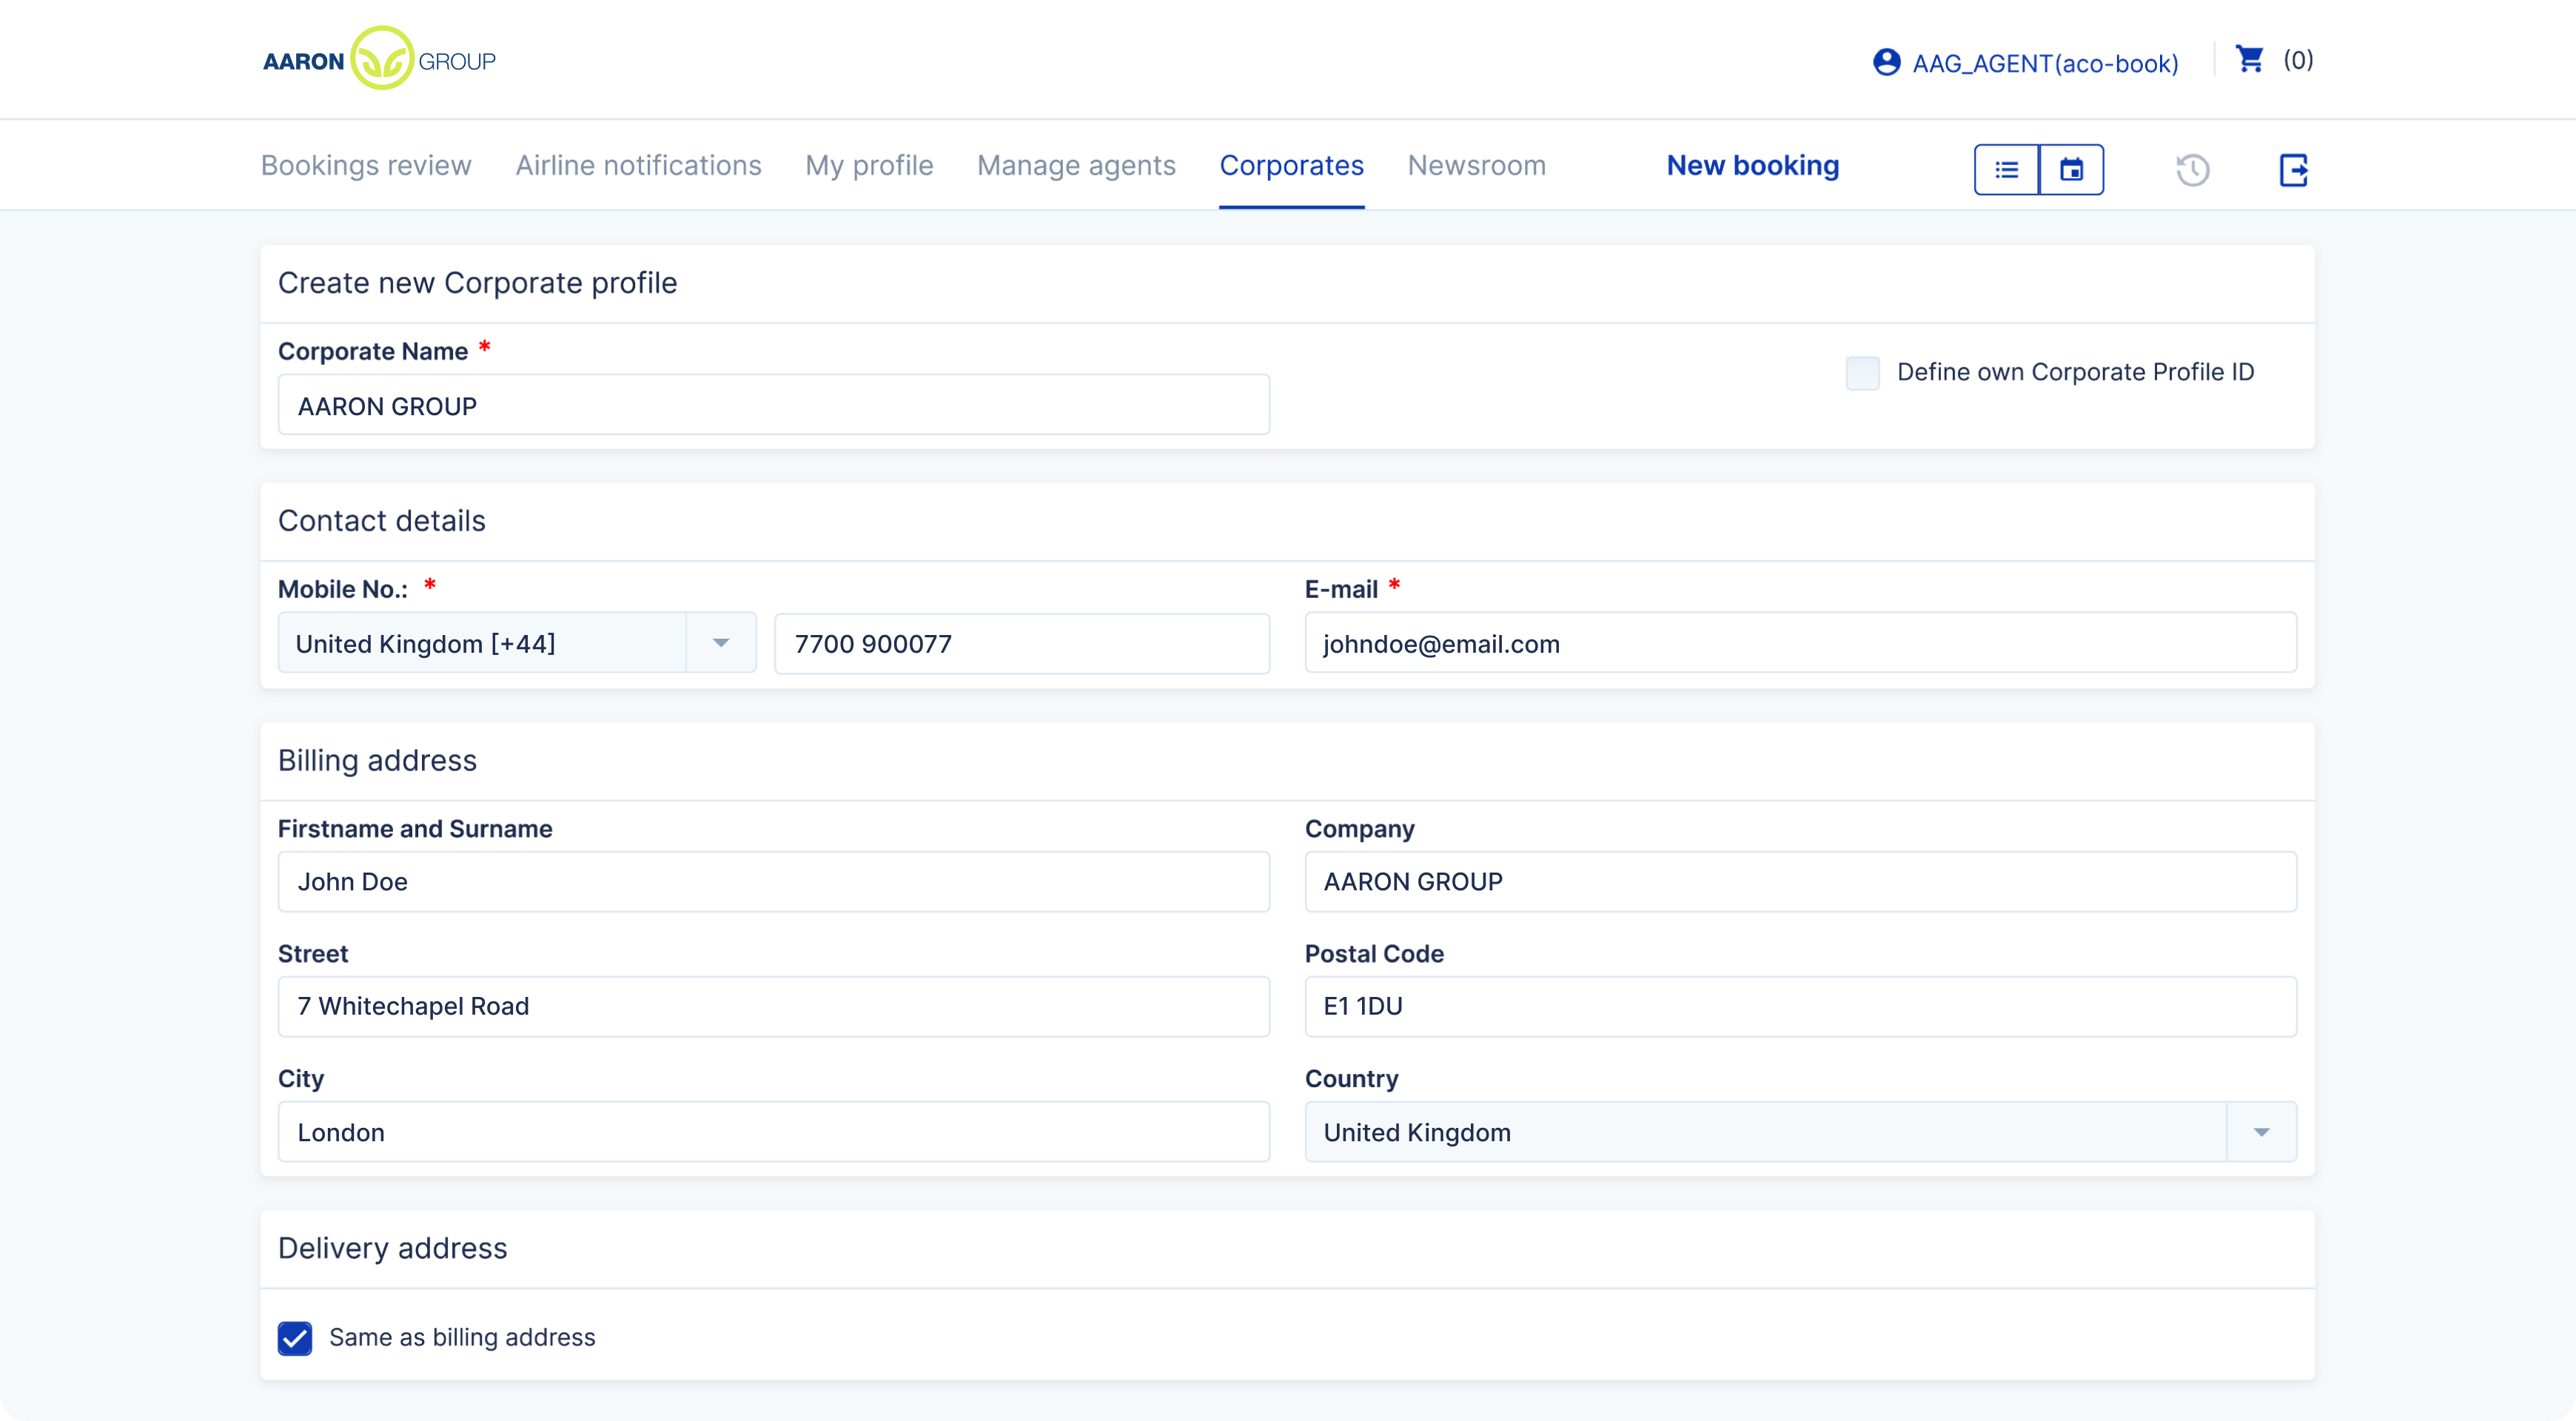The width and height of the screenshot is (2576, 1421).
Task: Switch to calendar view icon
Action: click(x=2071, y=169)
